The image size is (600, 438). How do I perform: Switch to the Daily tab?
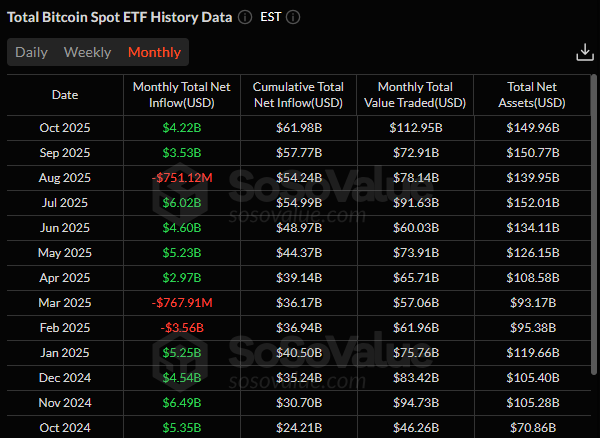click(x=31, y=52)
